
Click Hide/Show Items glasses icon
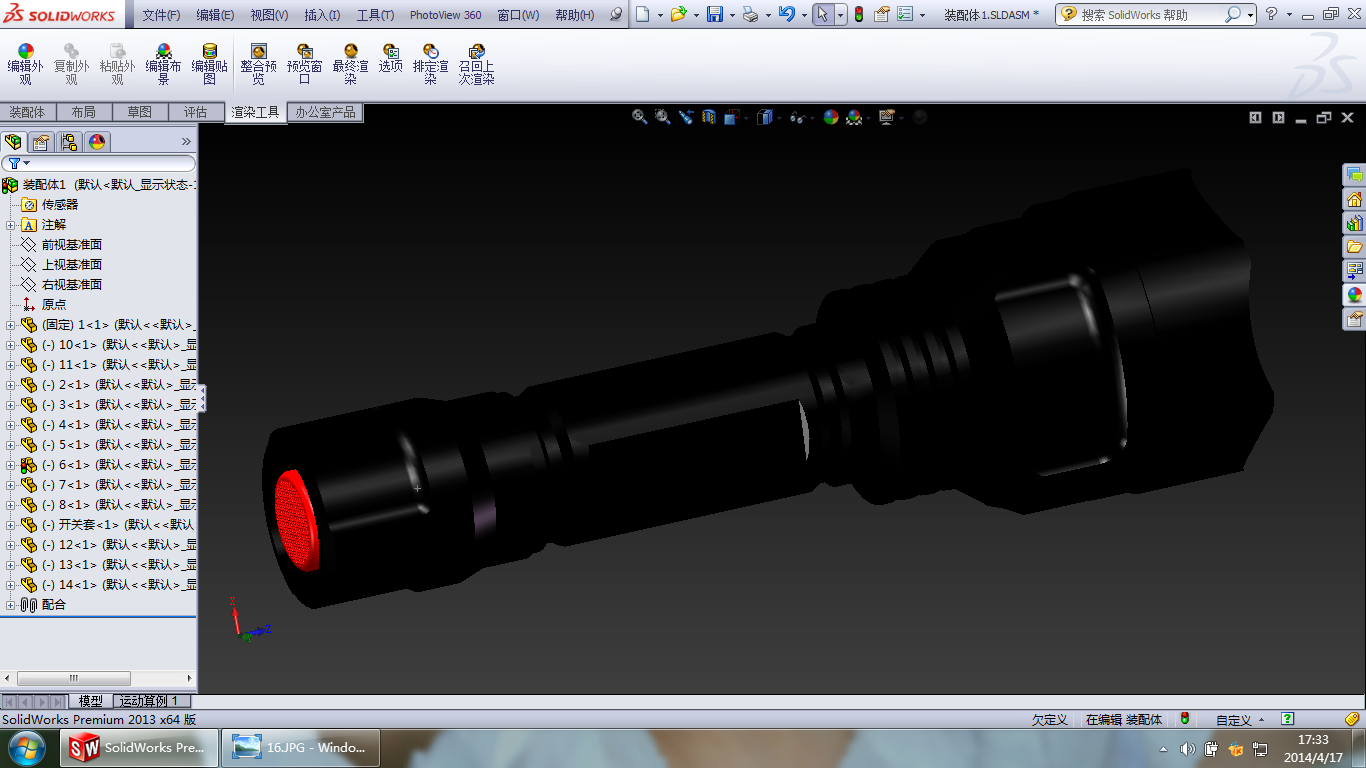click(797, 117)
